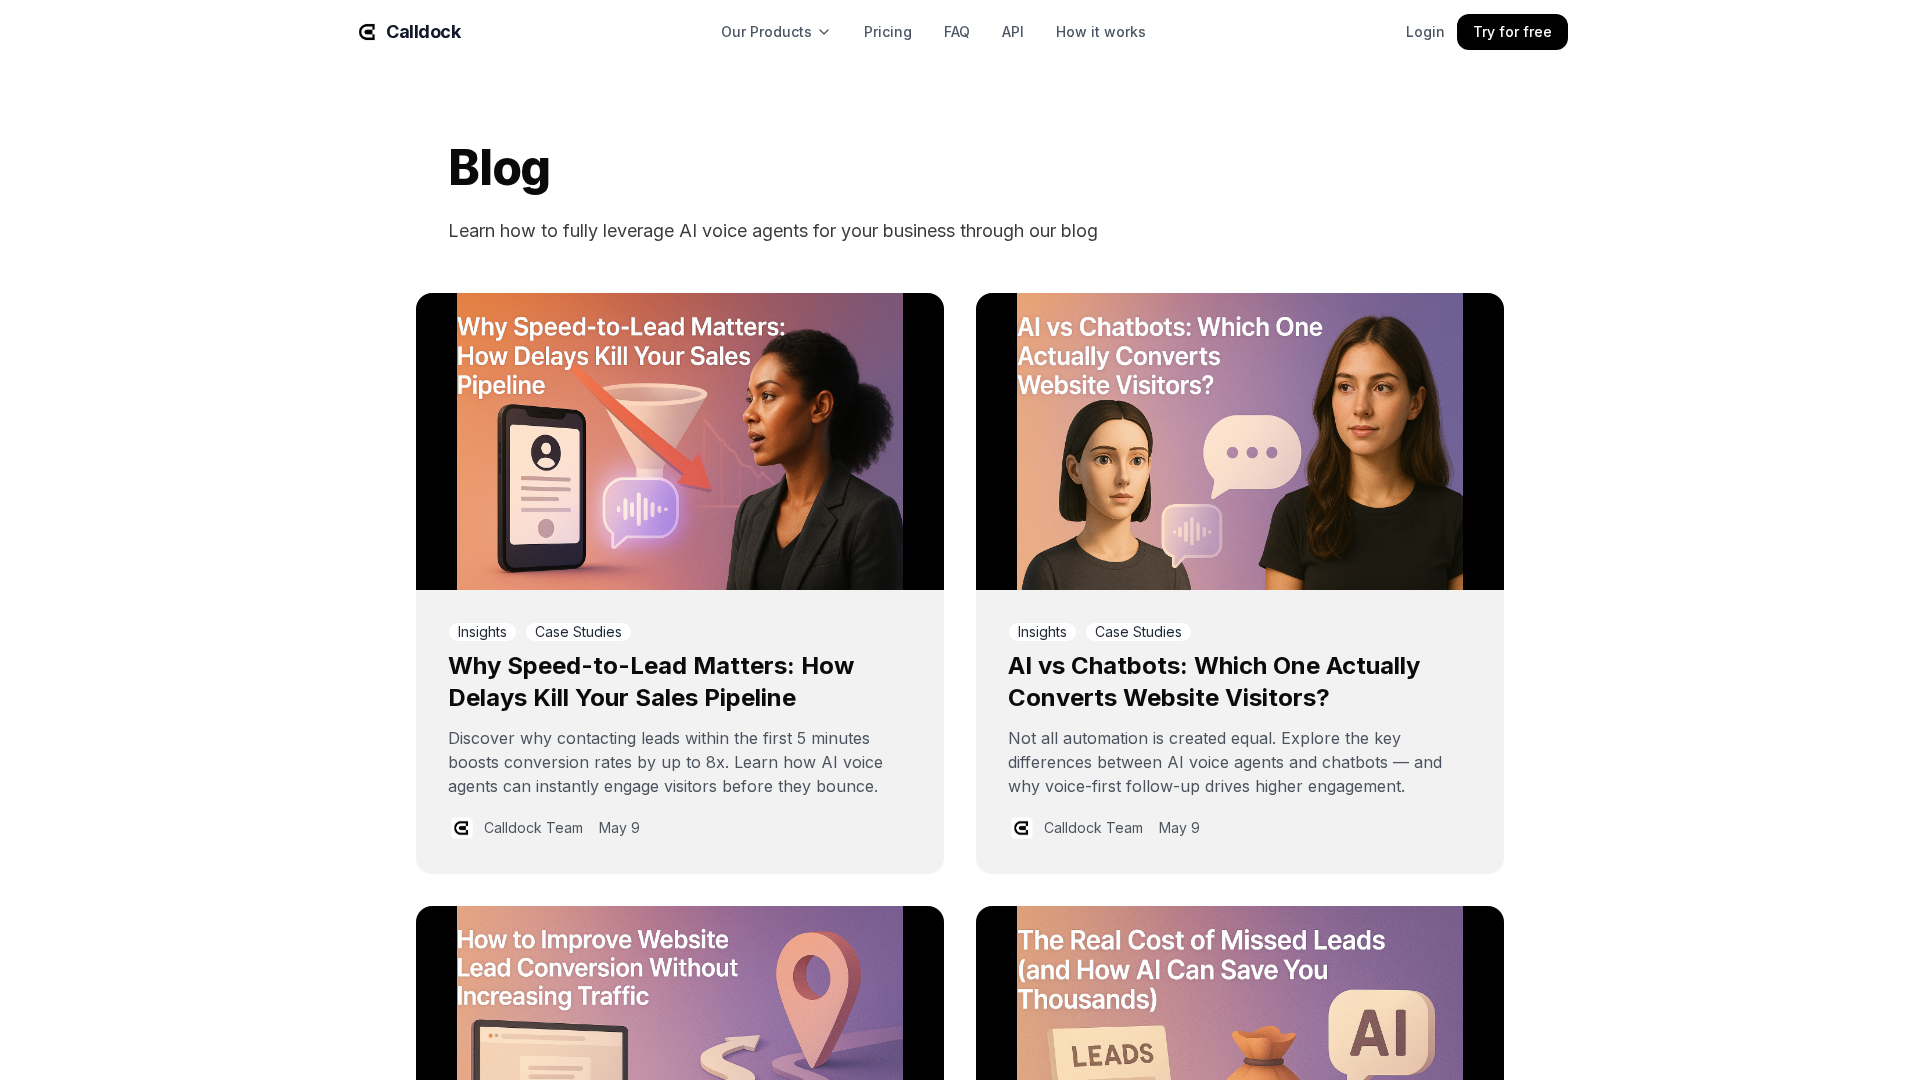Viewport: 1920px width, 1080px height.
Task: Open the Why Speed-to-Lead Matters article title
Action: click(651, 682)
